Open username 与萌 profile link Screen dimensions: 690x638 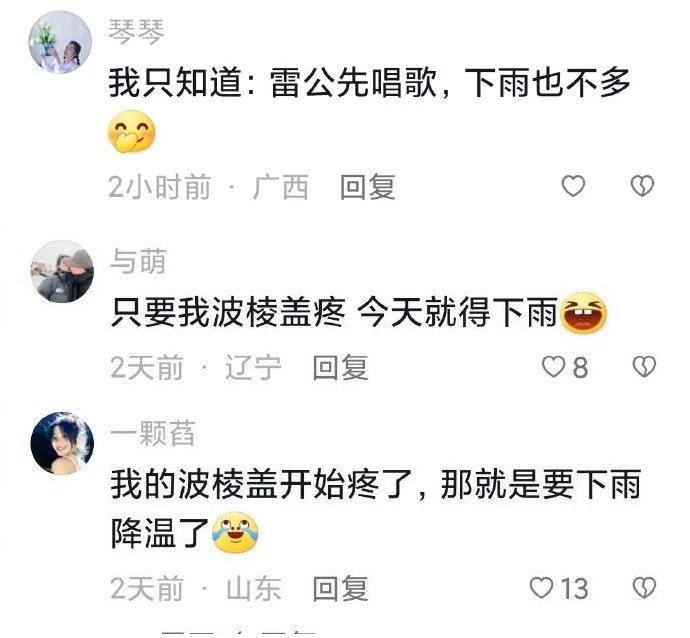[x=138, y=261]
